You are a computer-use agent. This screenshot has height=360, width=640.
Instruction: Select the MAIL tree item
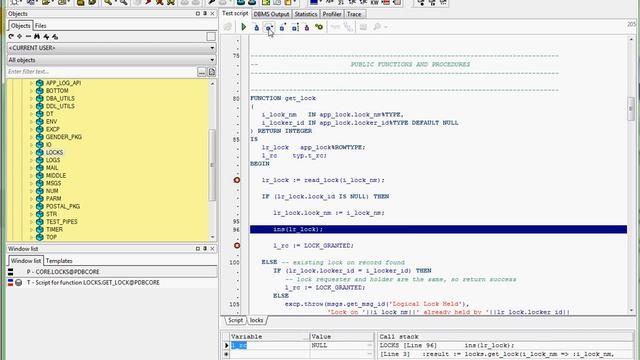(x=52, y=168)
